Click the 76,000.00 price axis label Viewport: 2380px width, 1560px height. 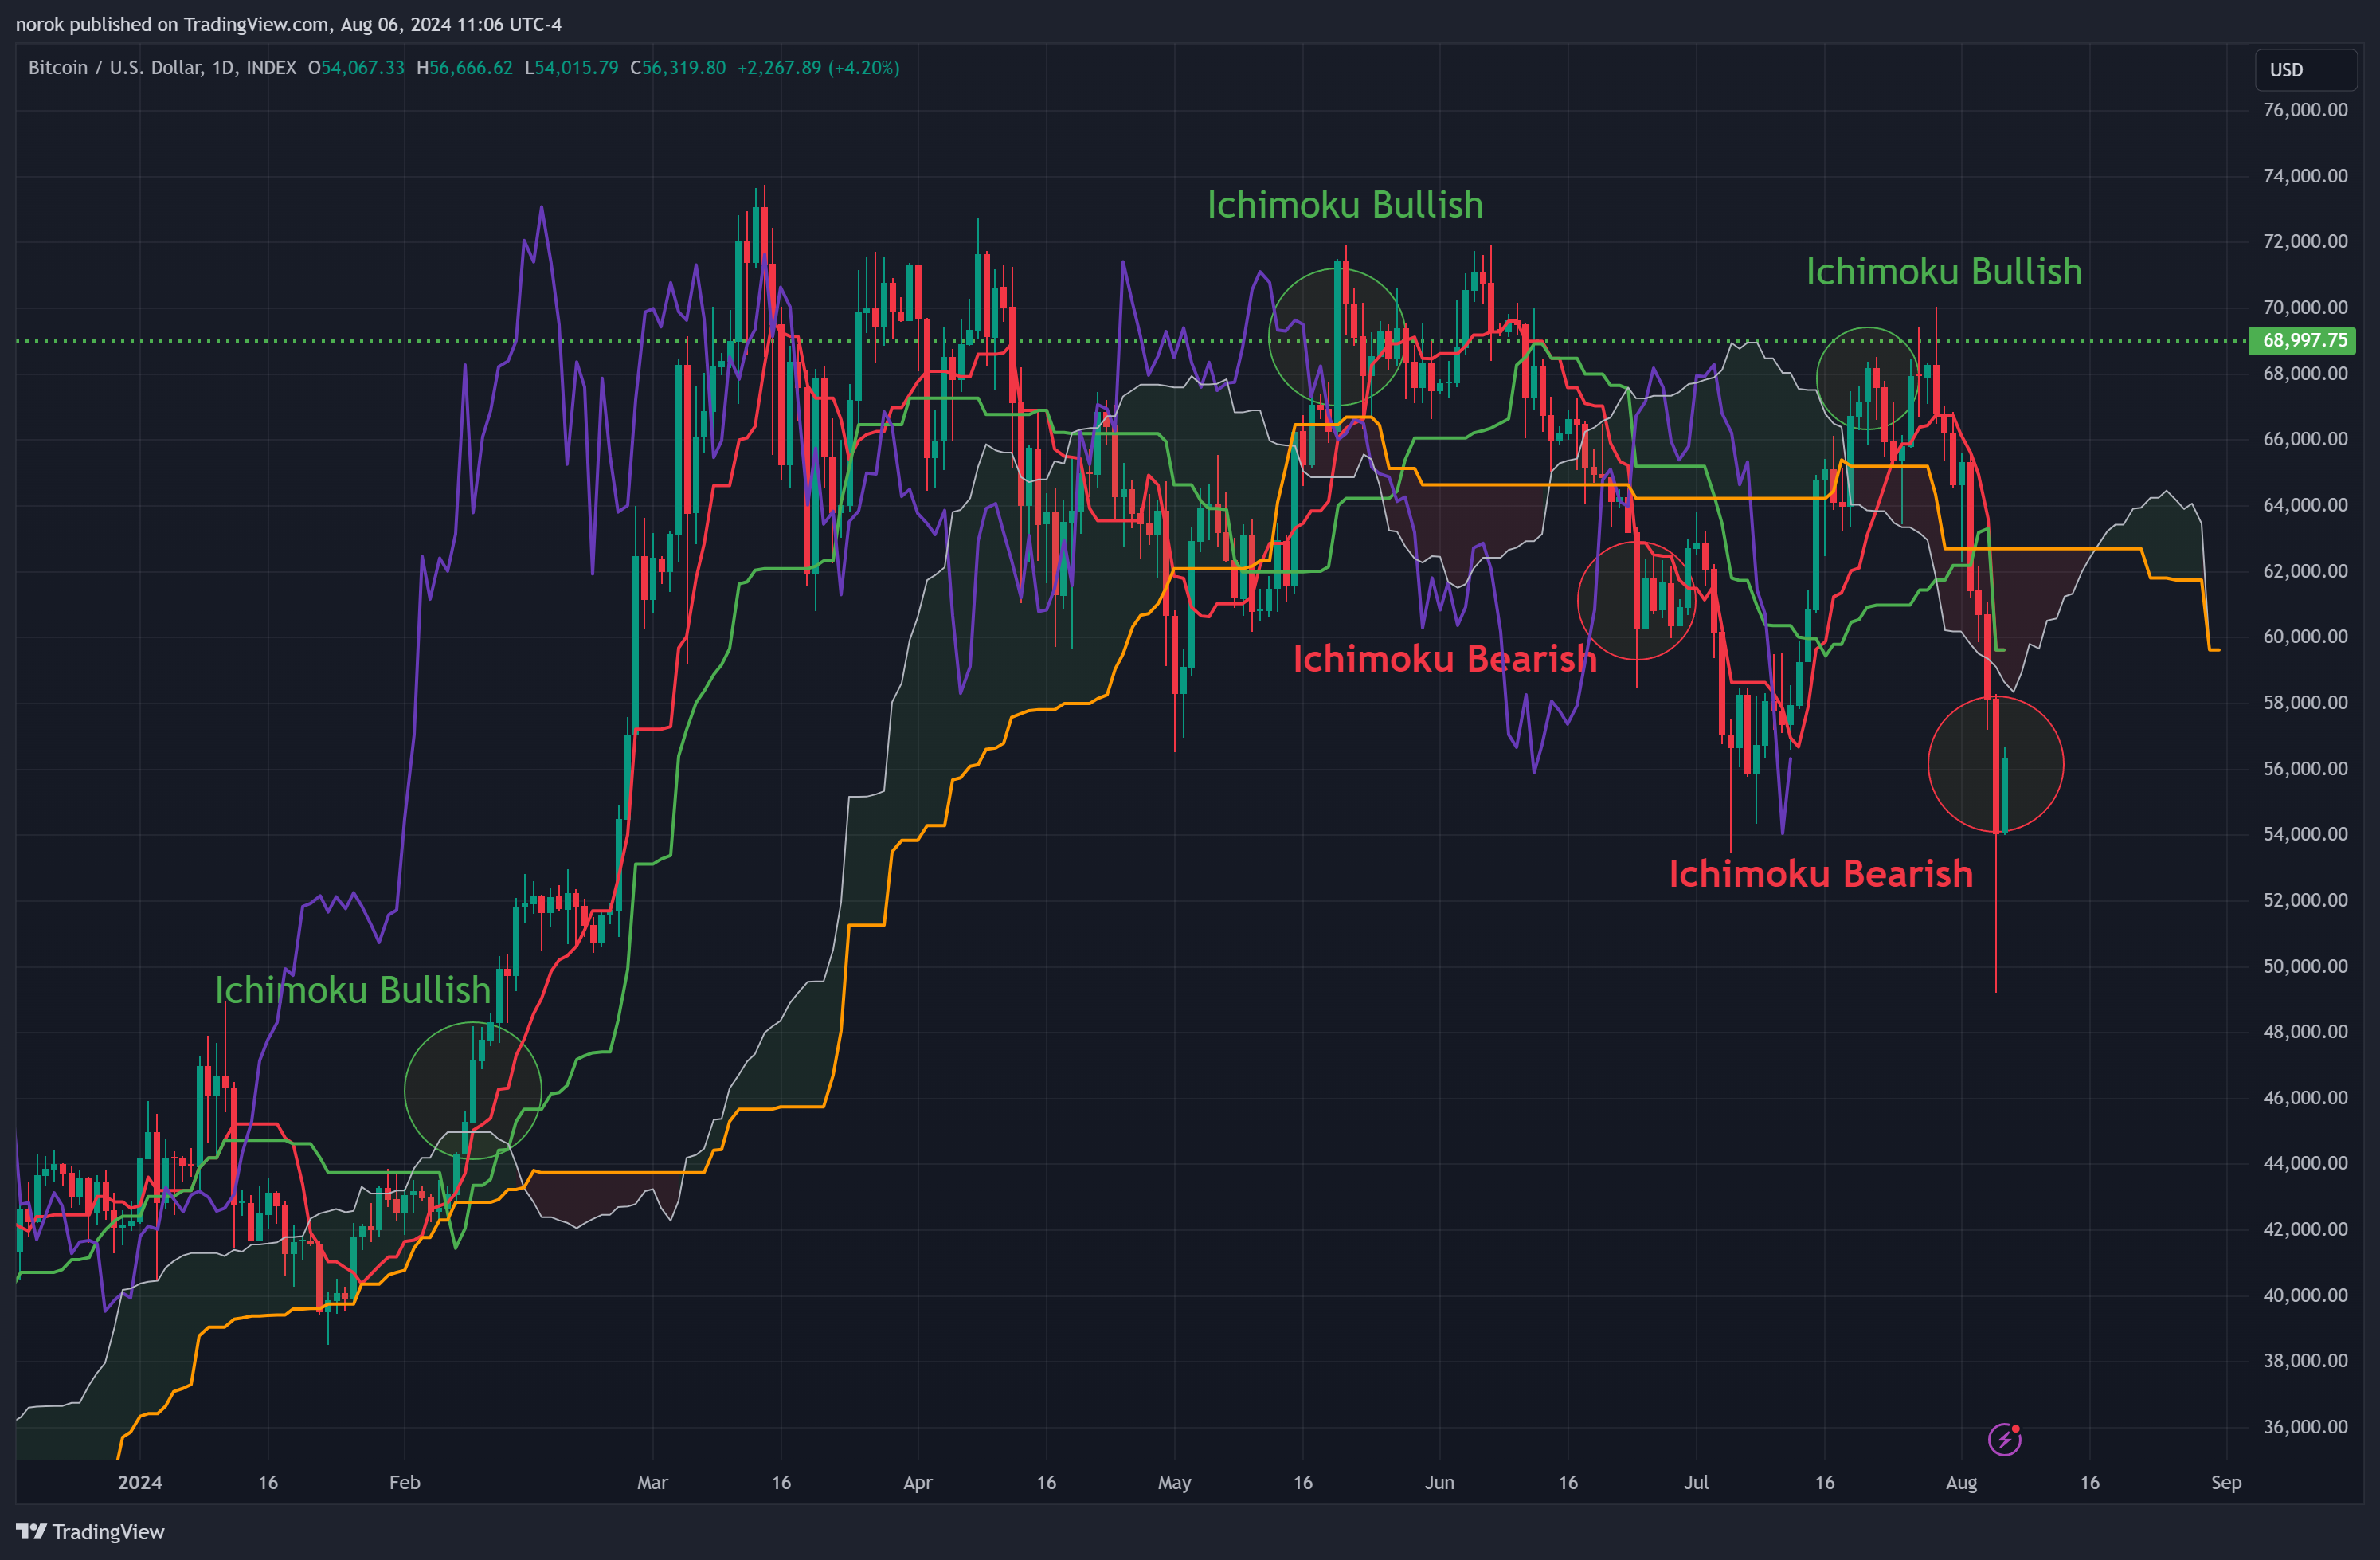click(2305, 110)
